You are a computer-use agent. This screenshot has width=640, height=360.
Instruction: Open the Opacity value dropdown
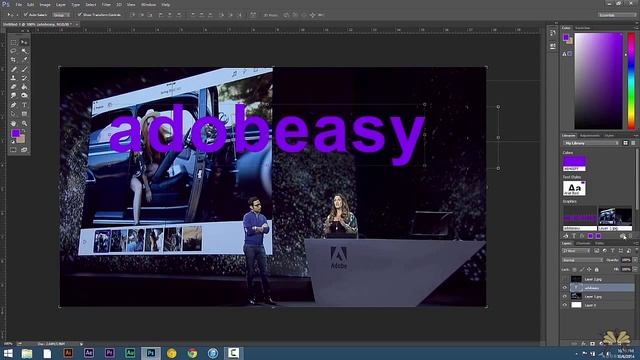635,260
